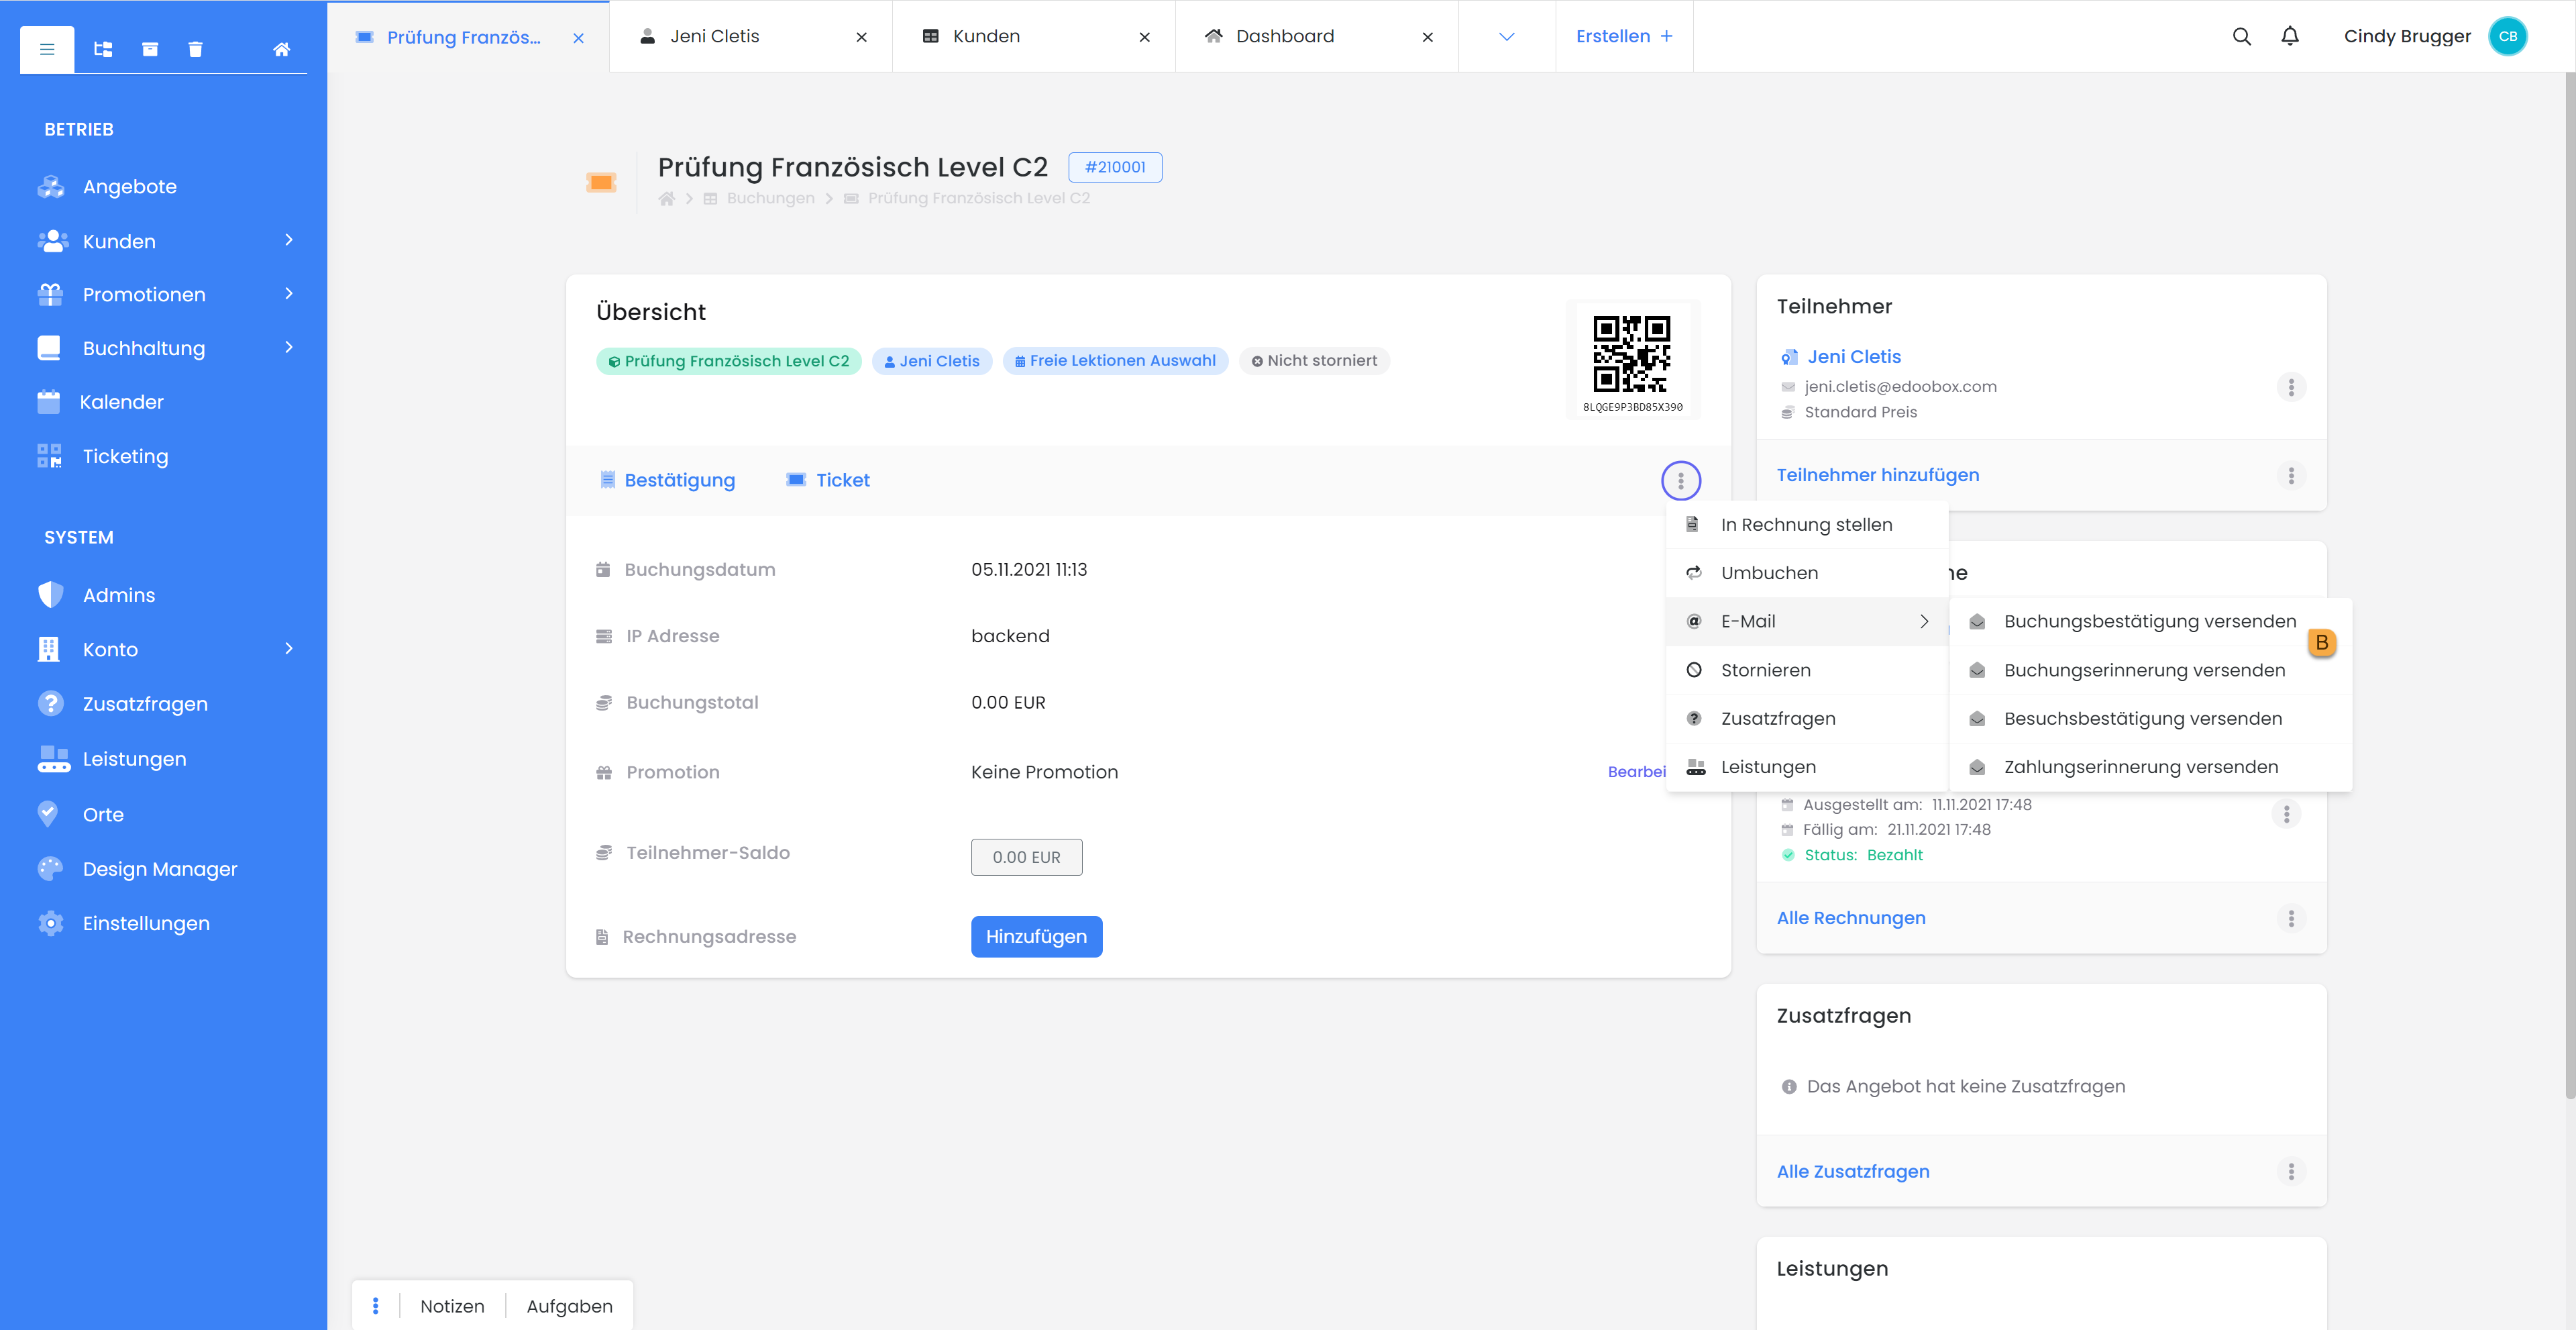Click the search magnifier icon
Screen dimensions: 2576x1330
(2241, 37)
